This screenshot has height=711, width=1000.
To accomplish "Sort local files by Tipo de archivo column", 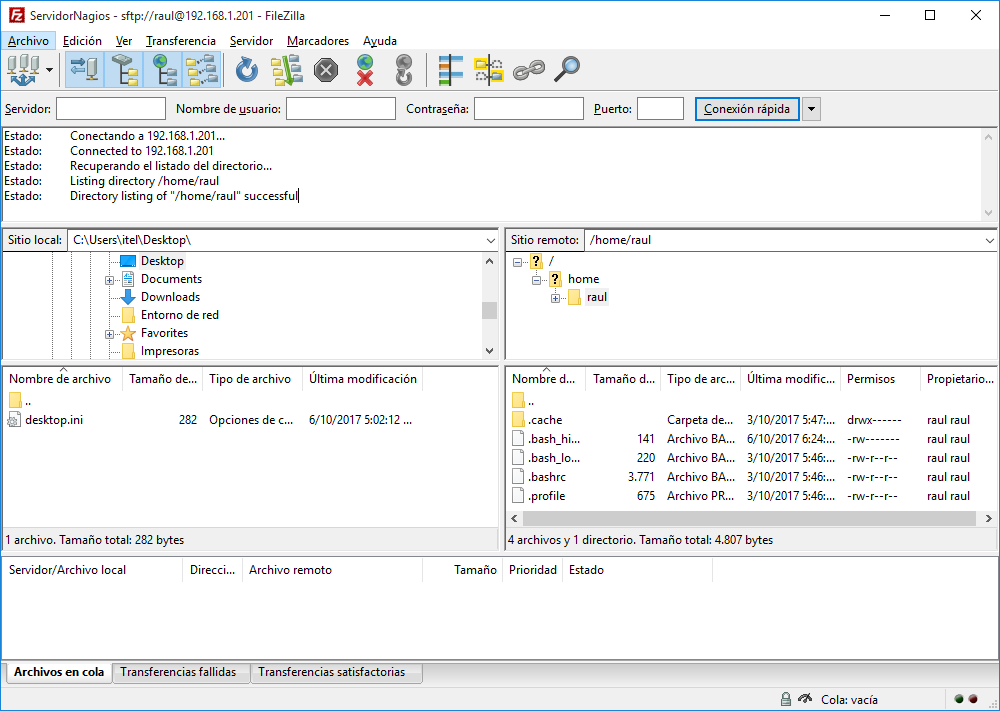I will click(x=253, y=379).
